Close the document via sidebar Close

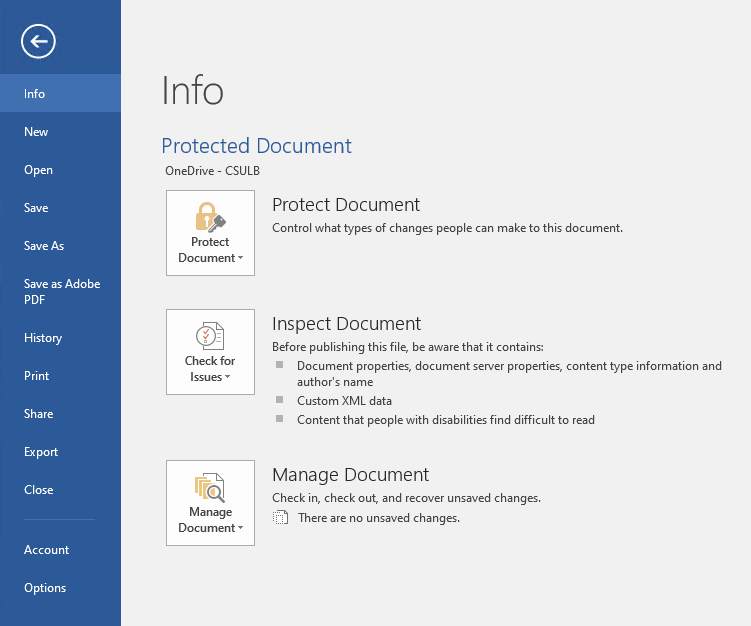[x=60, y=490]
